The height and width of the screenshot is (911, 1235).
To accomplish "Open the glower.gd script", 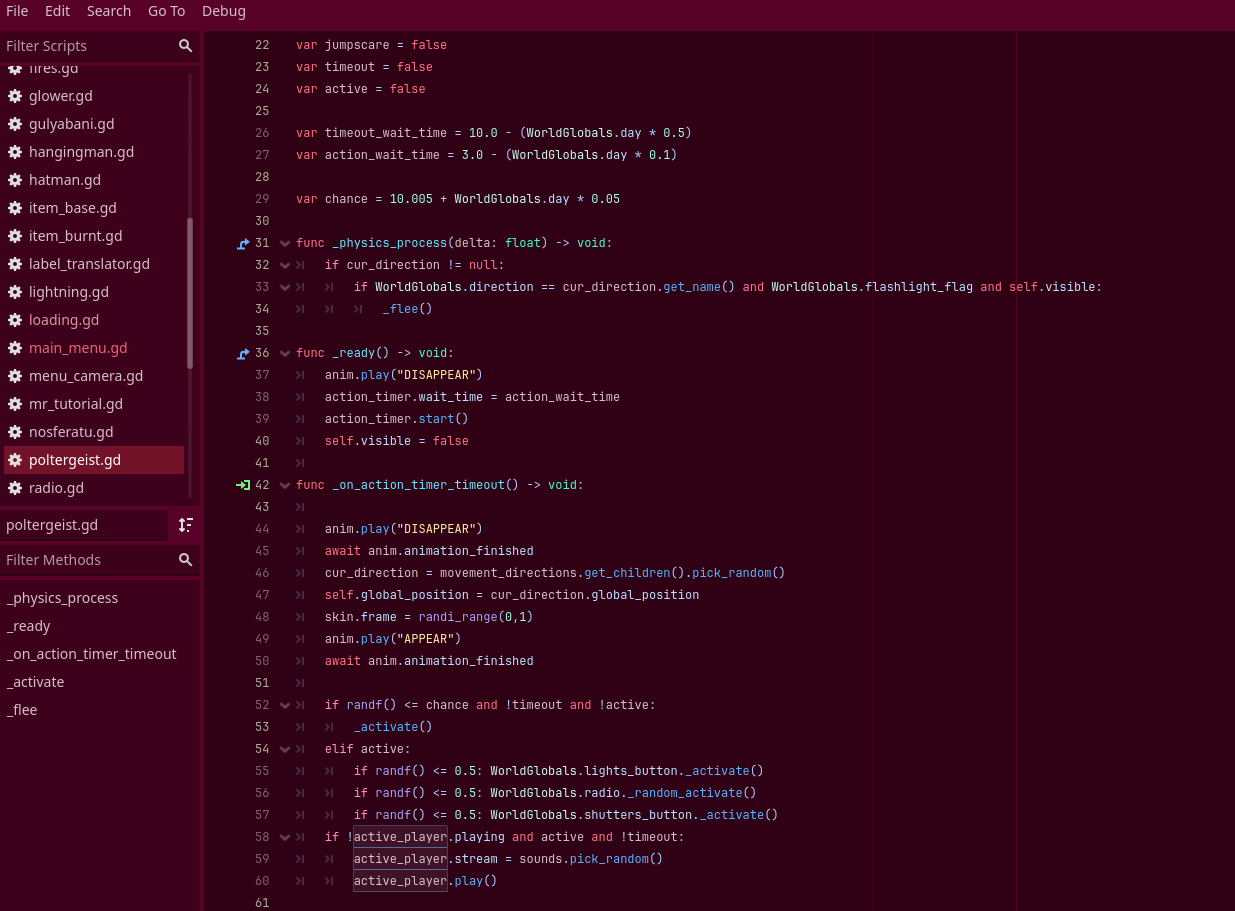I will [x=61, y=96].
